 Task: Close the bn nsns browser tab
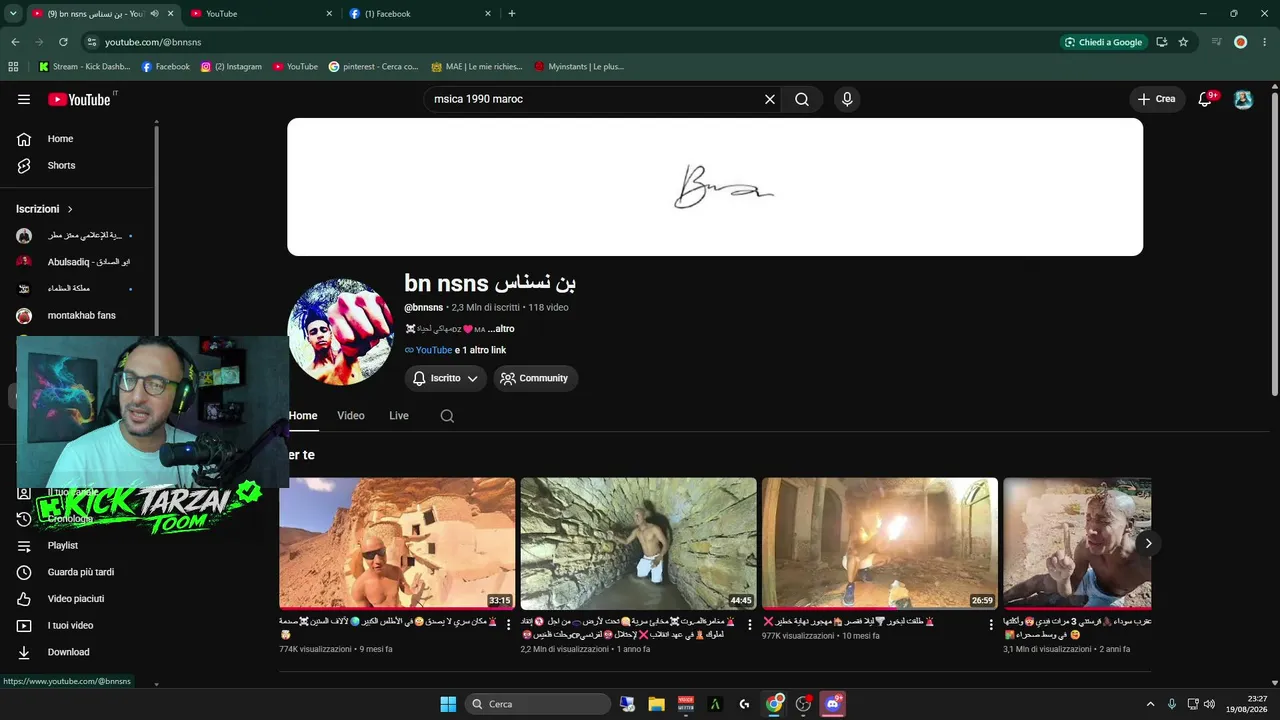coord(171,14)
